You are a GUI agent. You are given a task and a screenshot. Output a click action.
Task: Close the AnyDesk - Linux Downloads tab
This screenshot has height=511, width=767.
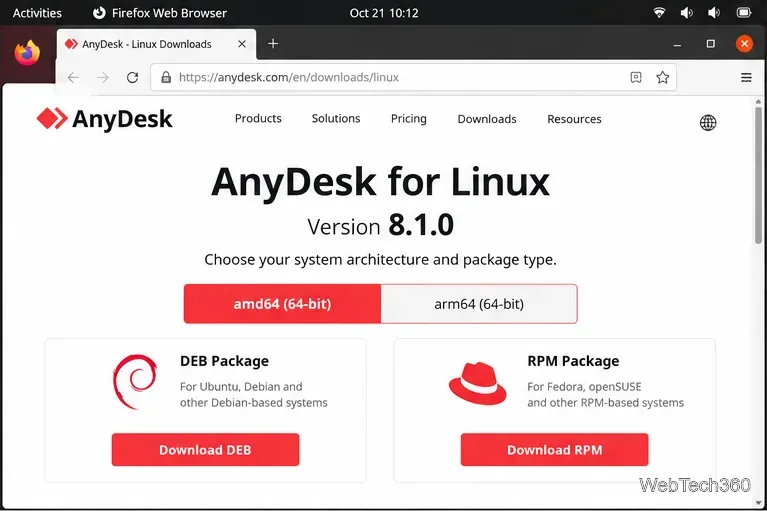pyautogui.click(x=242, y=44)
